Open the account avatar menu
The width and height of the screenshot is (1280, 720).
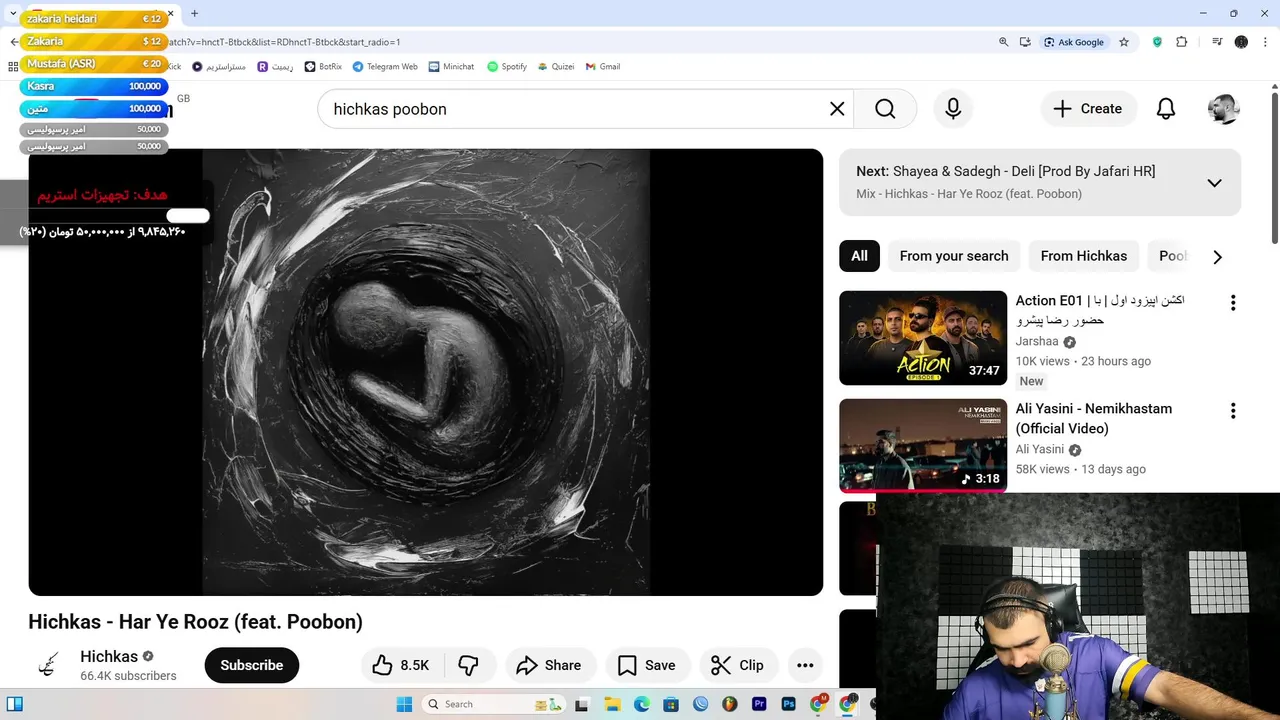pyautogui.click(x=1224, y=109)
